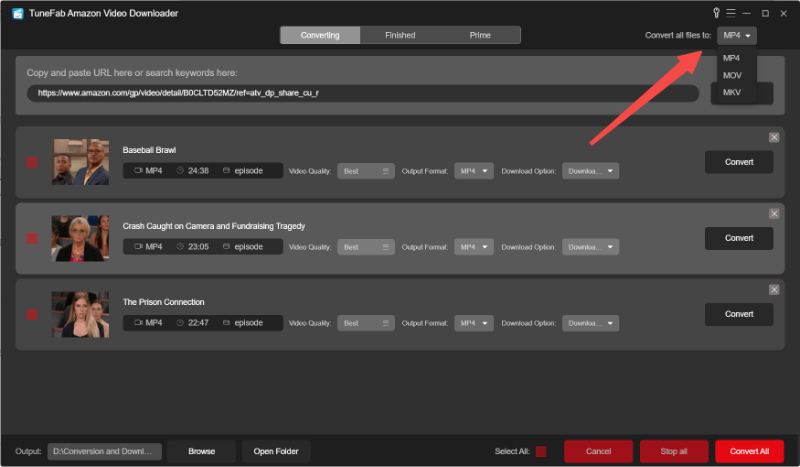Viewport: 800px width, 467px height.
Task: Click the camera icon beside Baseball Brawl MP4
Action: (138, 170)
